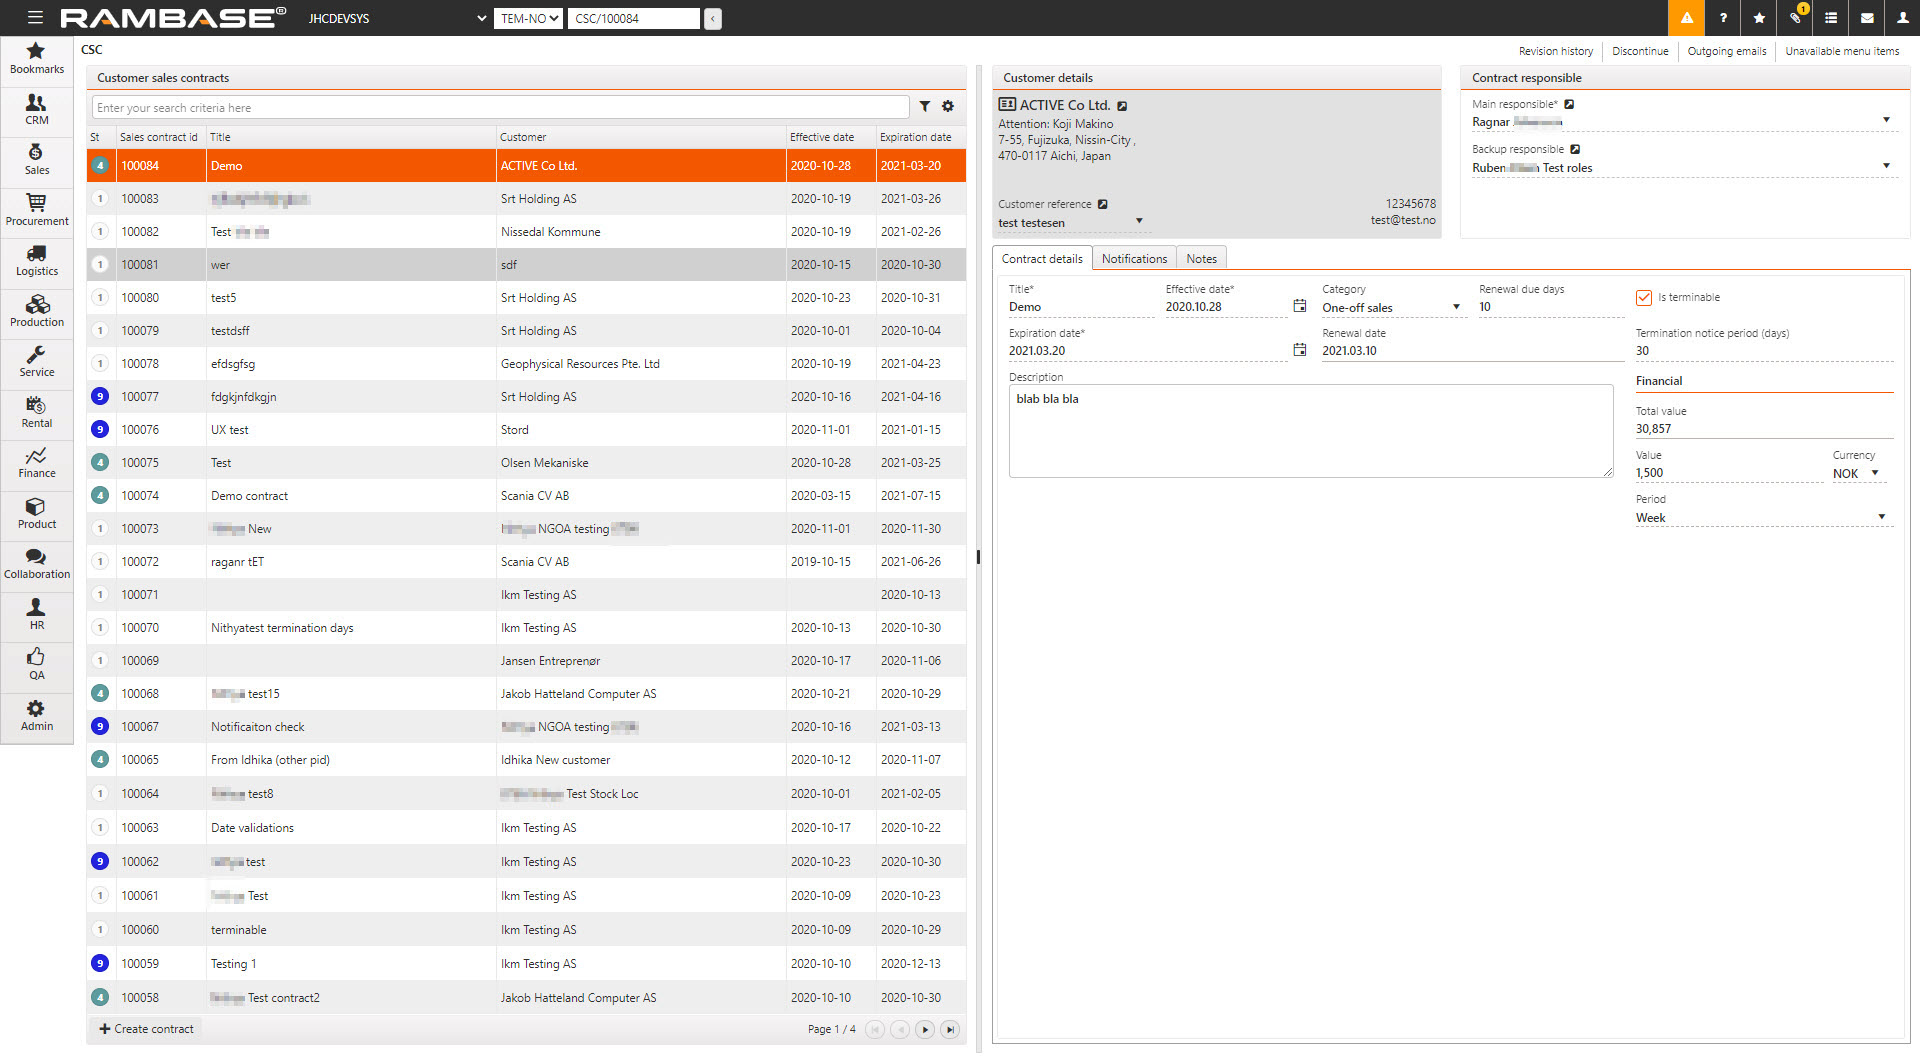Open the Procurement module in sidebar
Viewport: 1920px width, 1057px height.
pyautogui.click(x=37, y=210)
